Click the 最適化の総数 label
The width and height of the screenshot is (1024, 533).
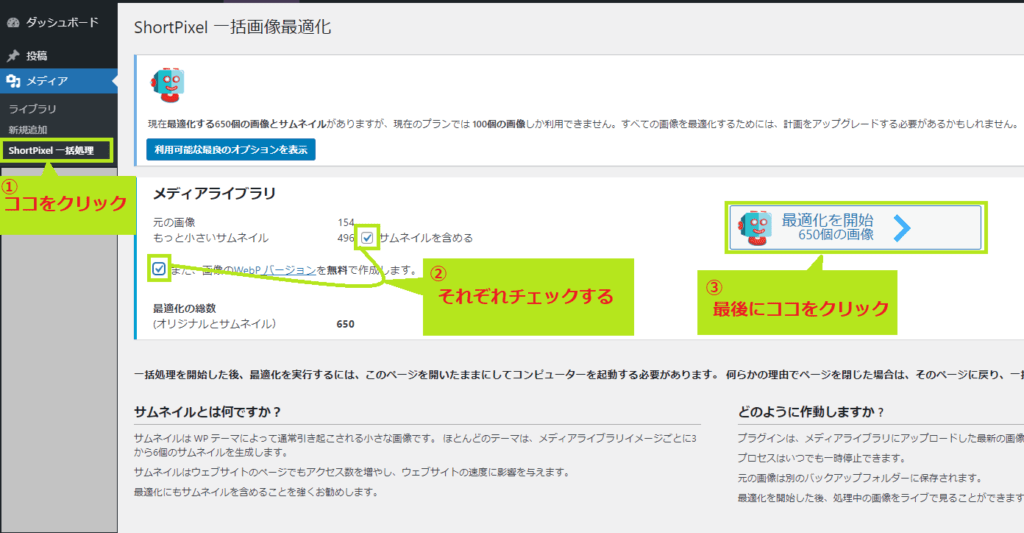pos(184,308)
